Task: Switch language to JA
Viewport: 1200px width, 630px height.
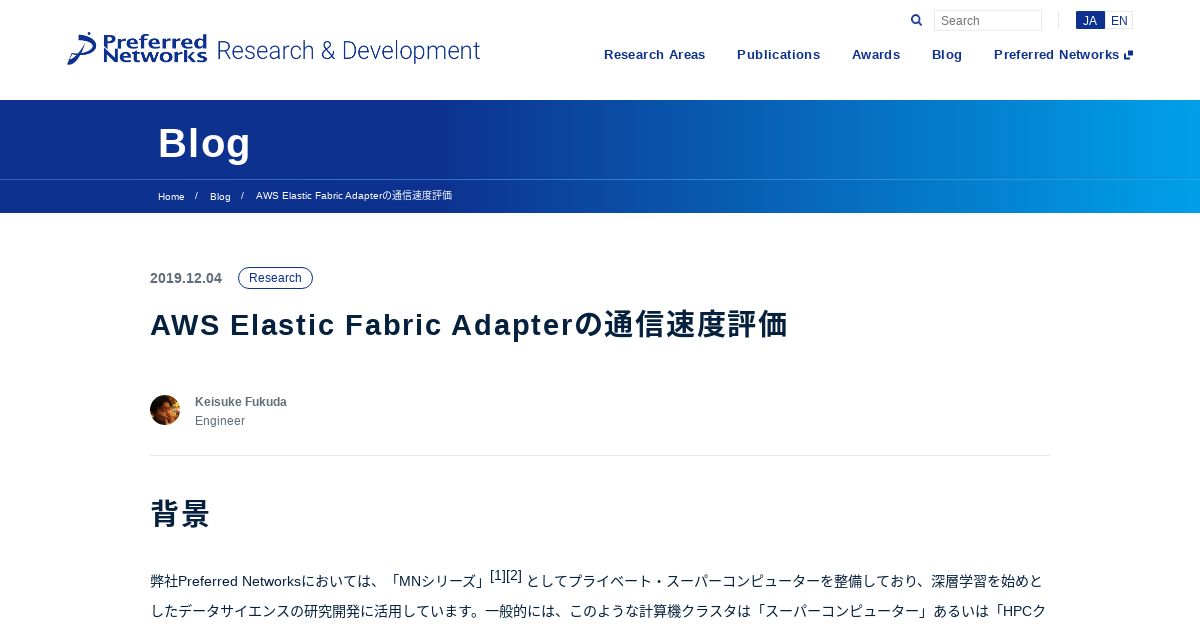Action: pyautogui.click(x=1090, y=20)
